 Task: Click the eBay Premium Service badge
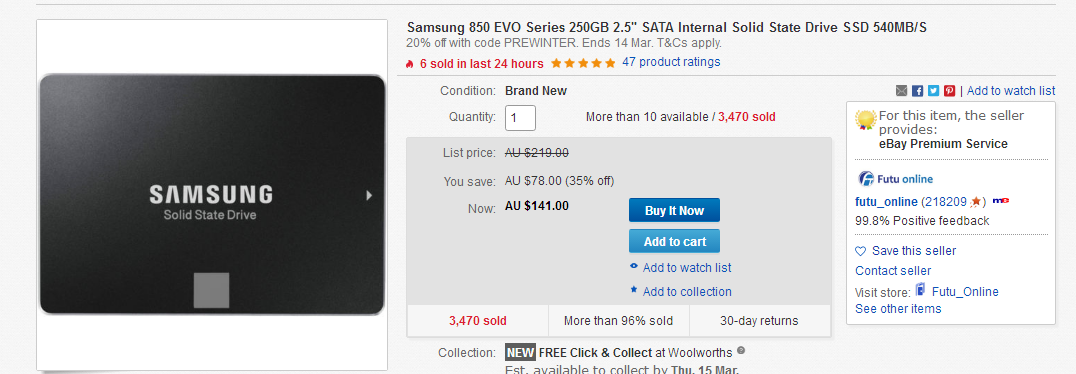pos(866,119)
